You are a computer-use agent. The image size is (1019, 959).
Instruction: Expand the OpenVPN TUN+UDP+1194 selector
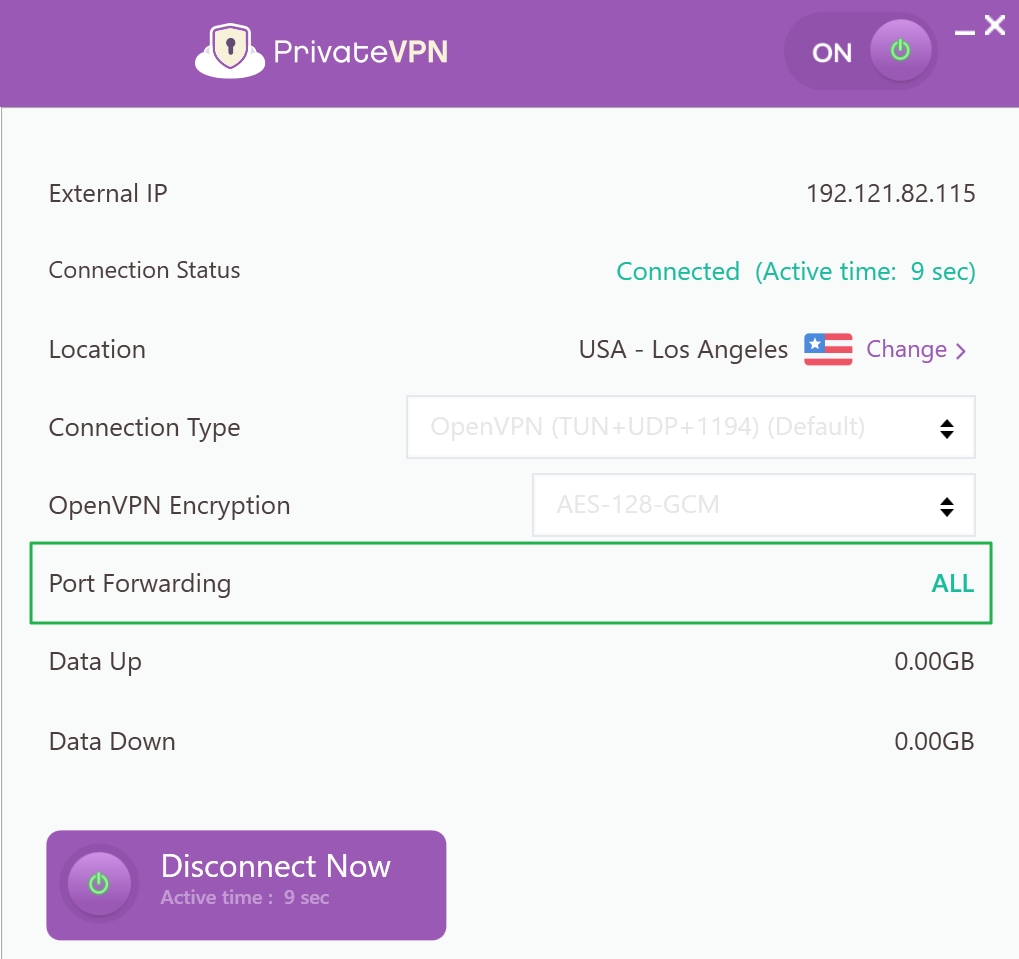[691, 427]
